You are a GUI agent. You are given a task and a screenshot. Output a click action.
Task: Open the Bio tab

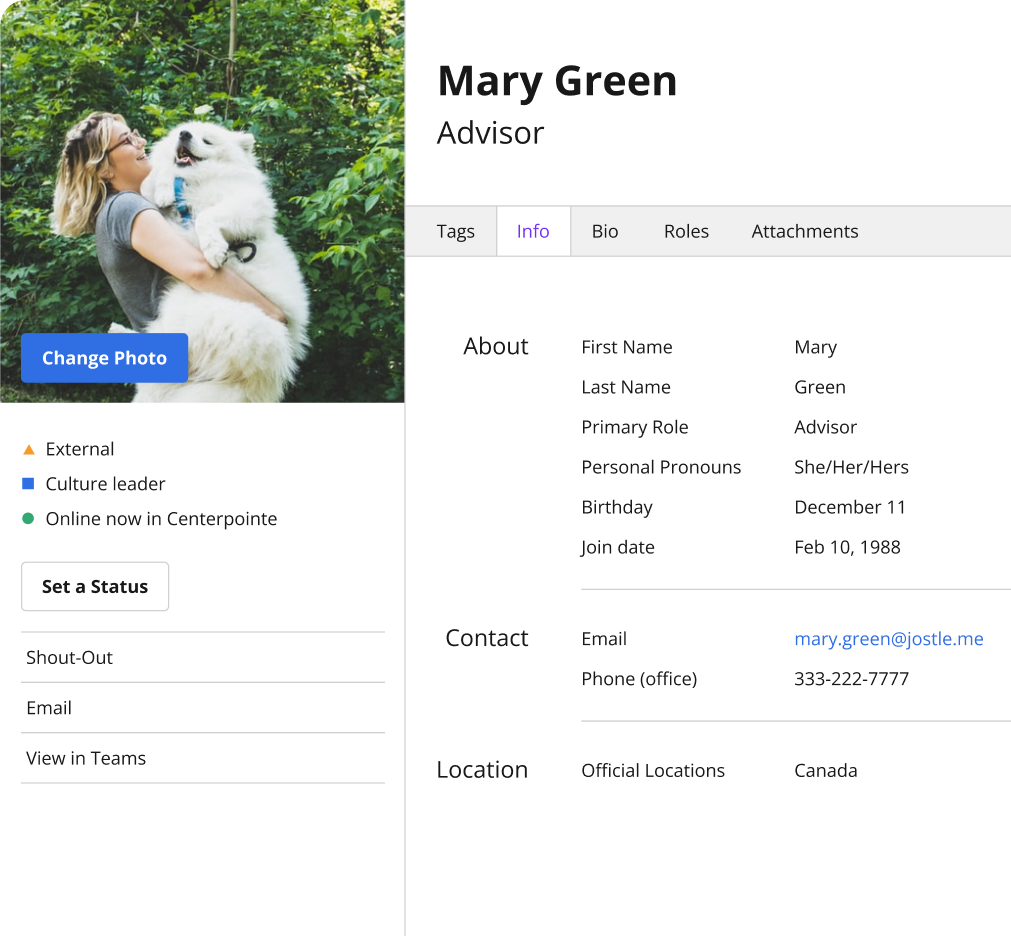click(x=605, y=231)
